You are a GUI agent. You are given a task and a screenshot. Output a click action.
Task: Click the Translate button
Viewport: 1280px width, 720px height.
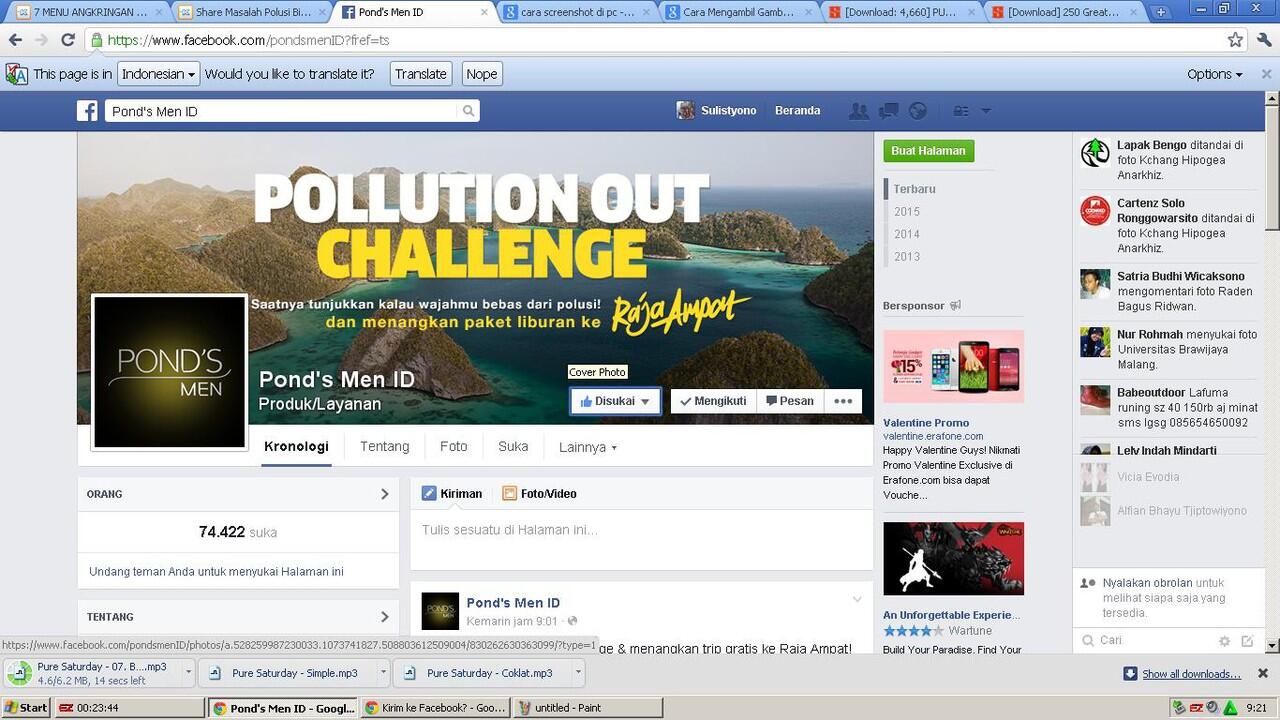click(420, 74)
